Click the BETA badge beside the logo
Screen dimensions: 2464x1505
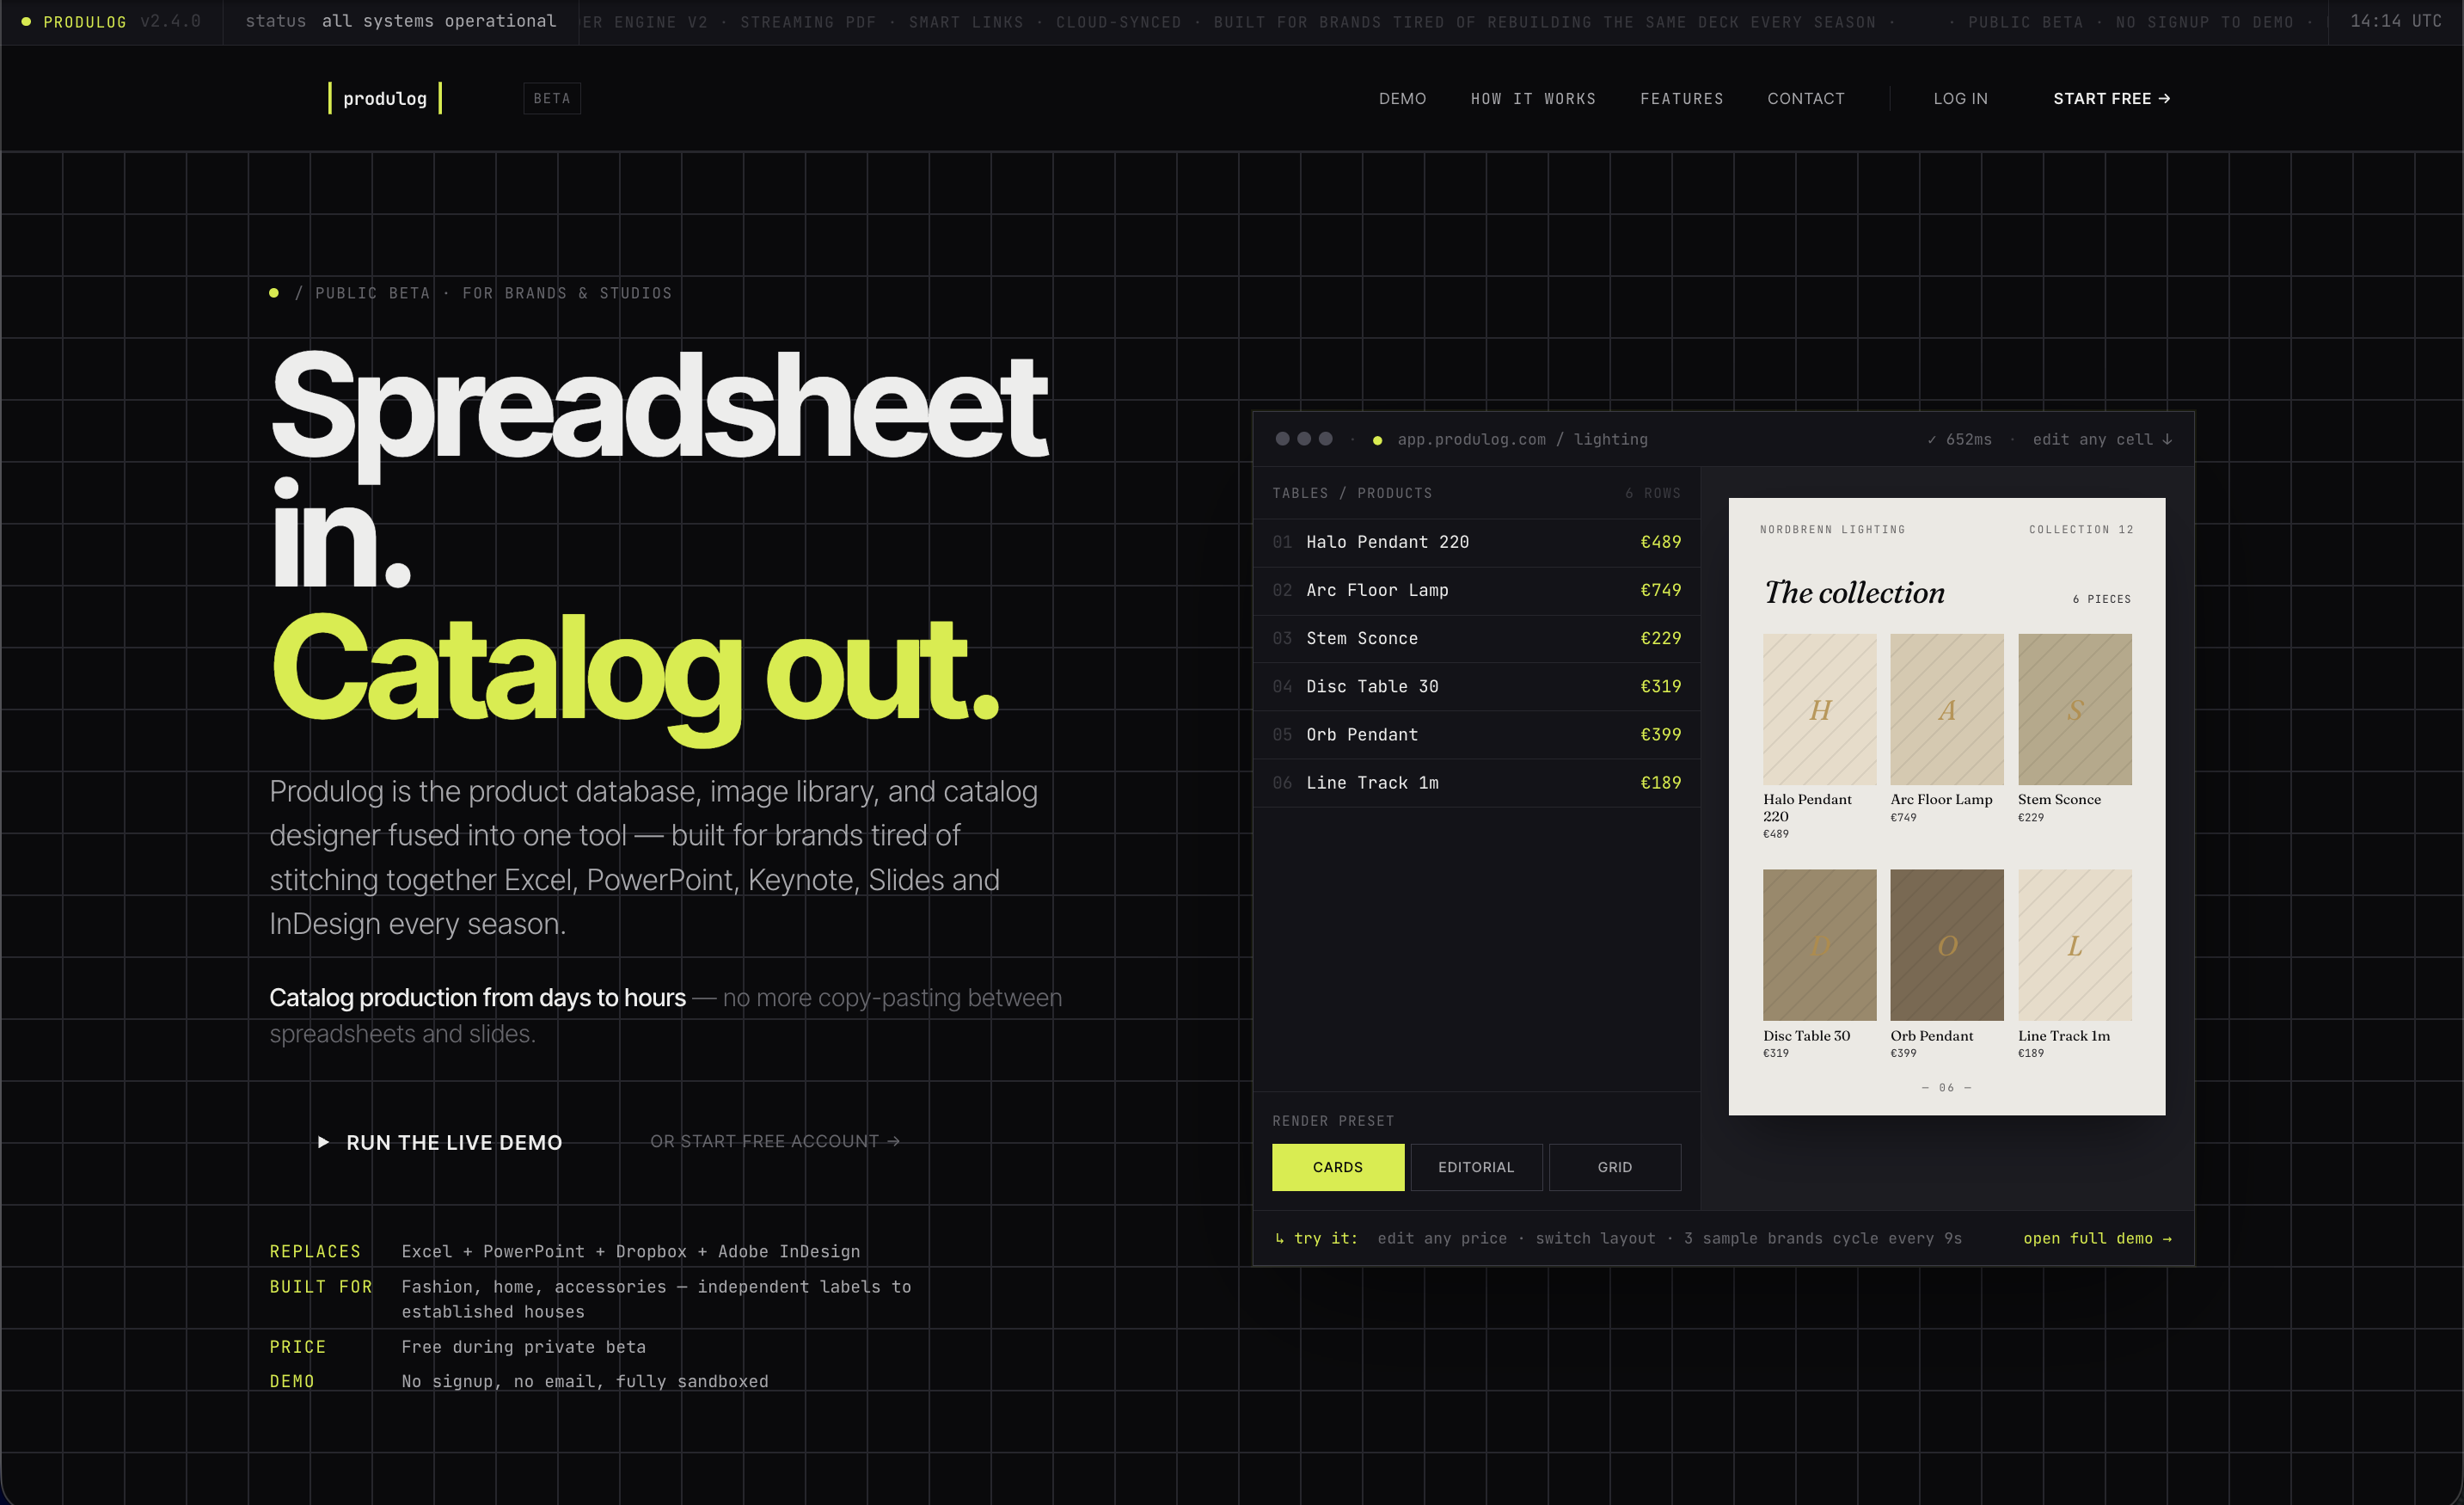(x=552, y=98)
